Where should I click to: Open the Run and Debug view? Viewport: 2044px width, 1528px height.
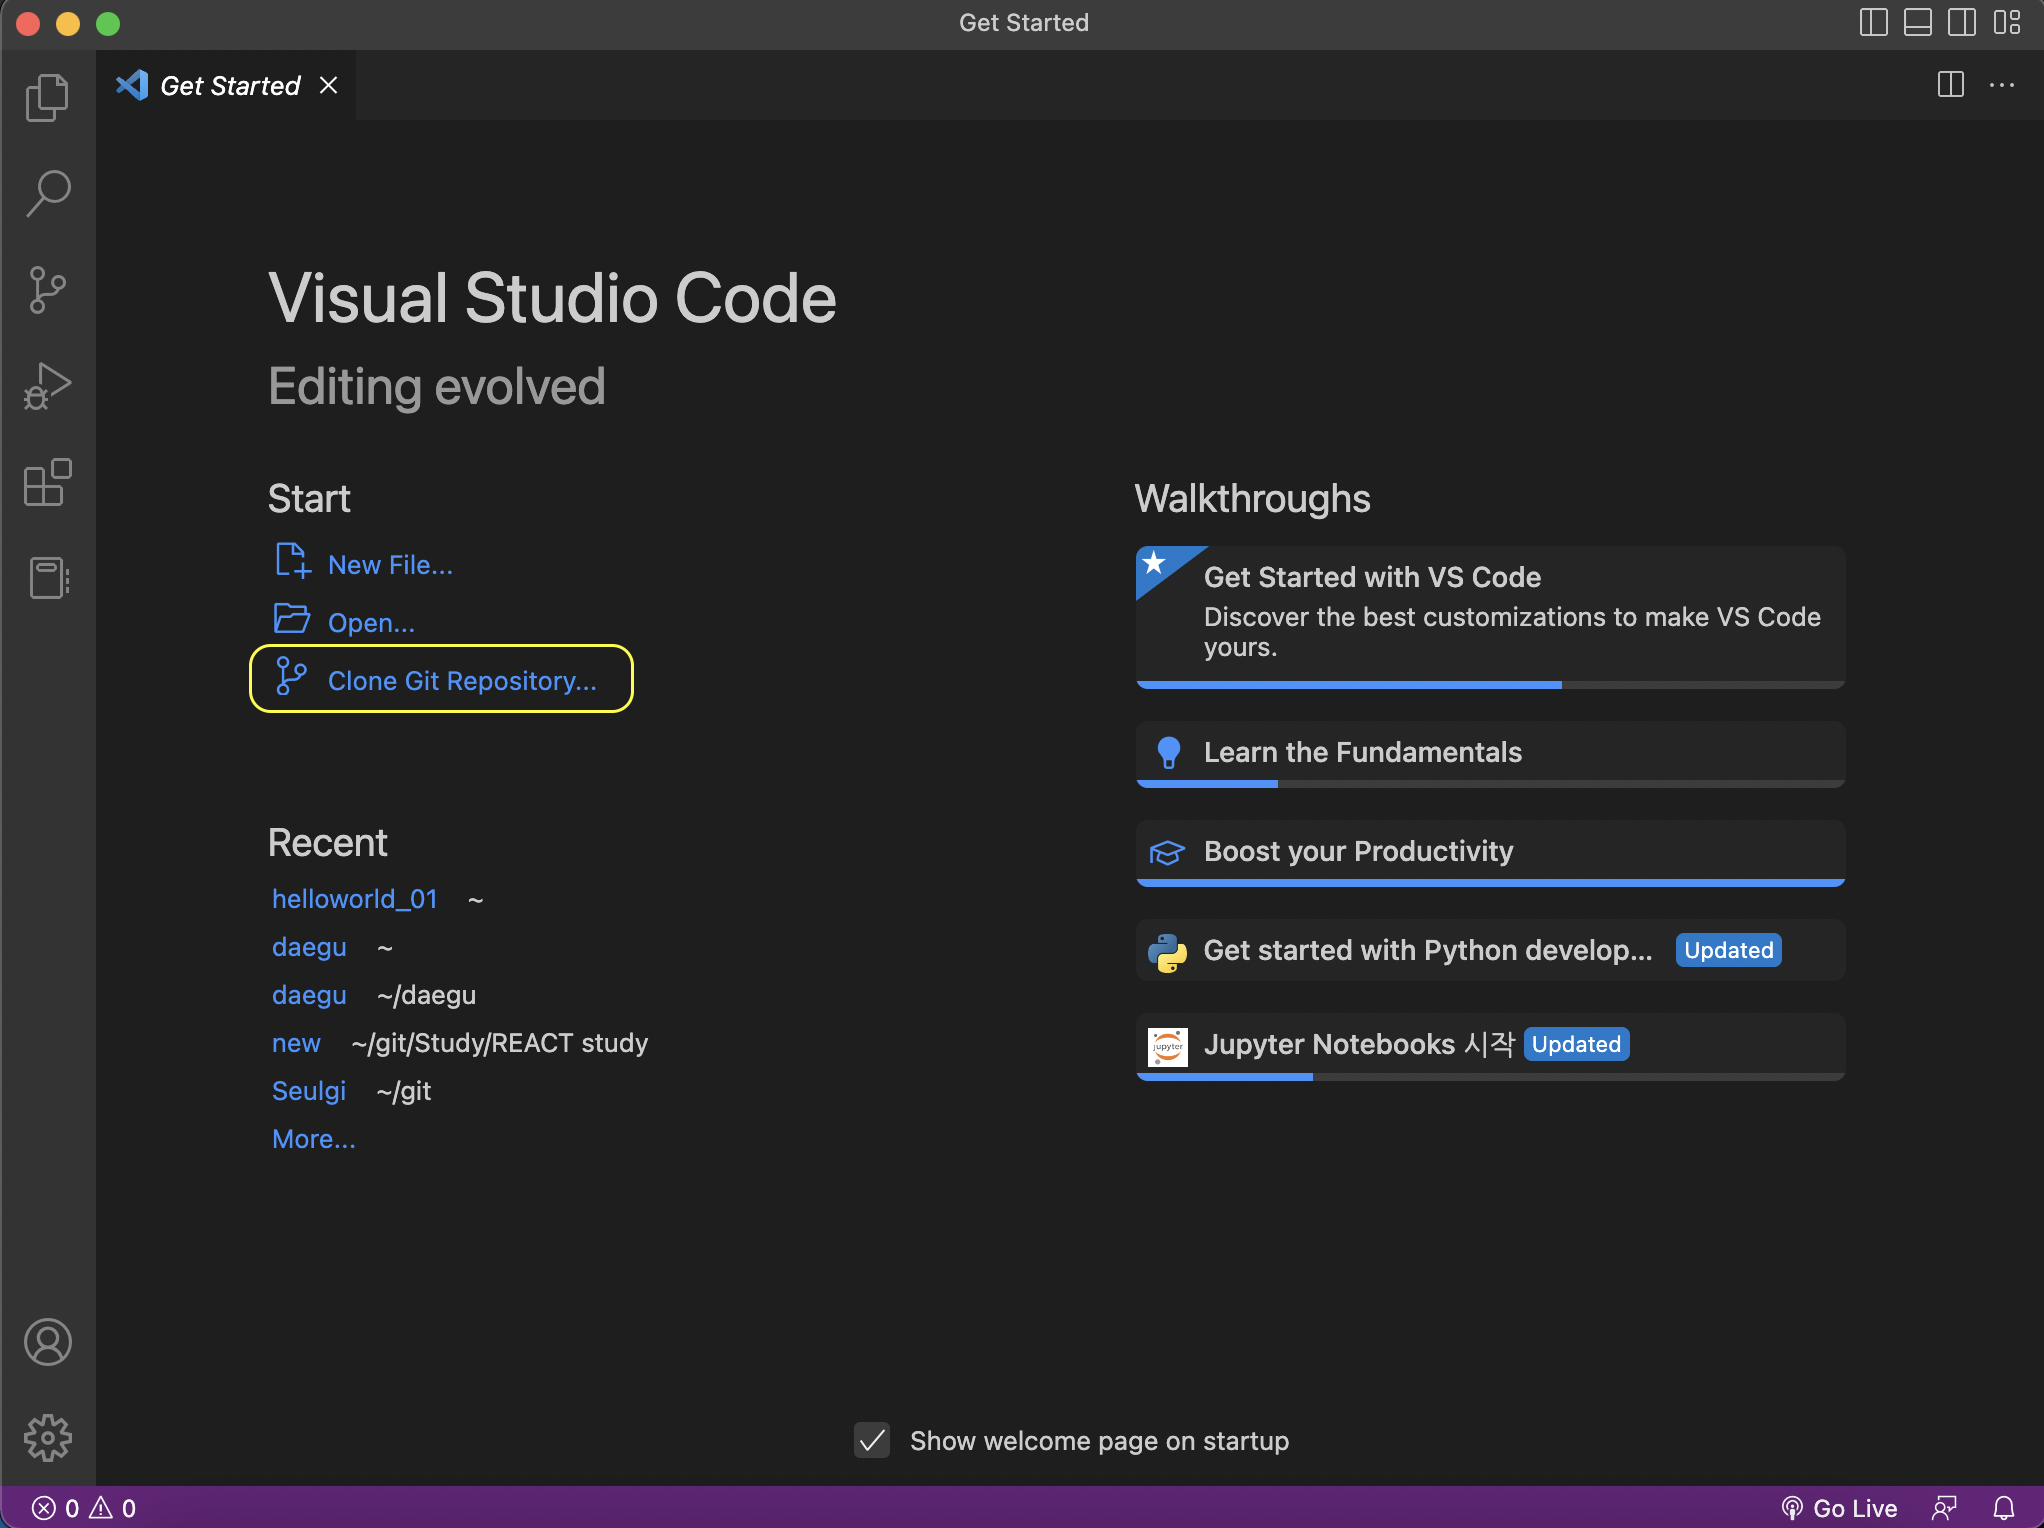click(47, 386)
